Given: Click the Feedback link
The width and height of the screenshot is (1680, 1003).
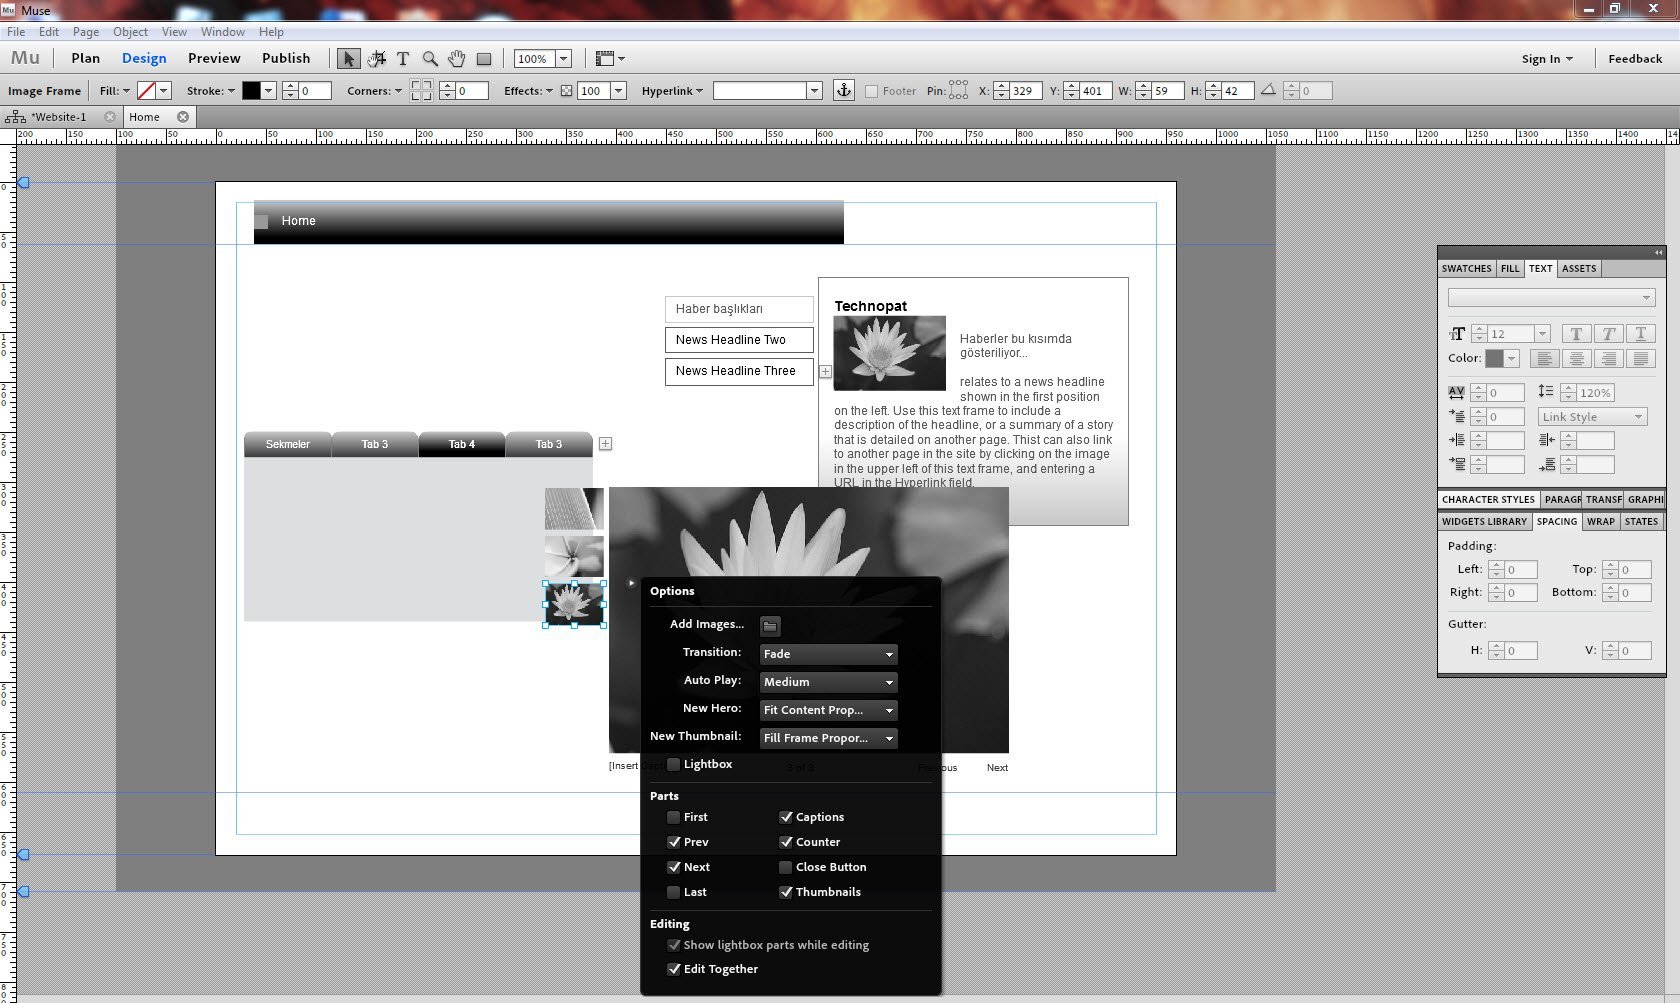Looking at the screenshot, I should coord(1635,59).
